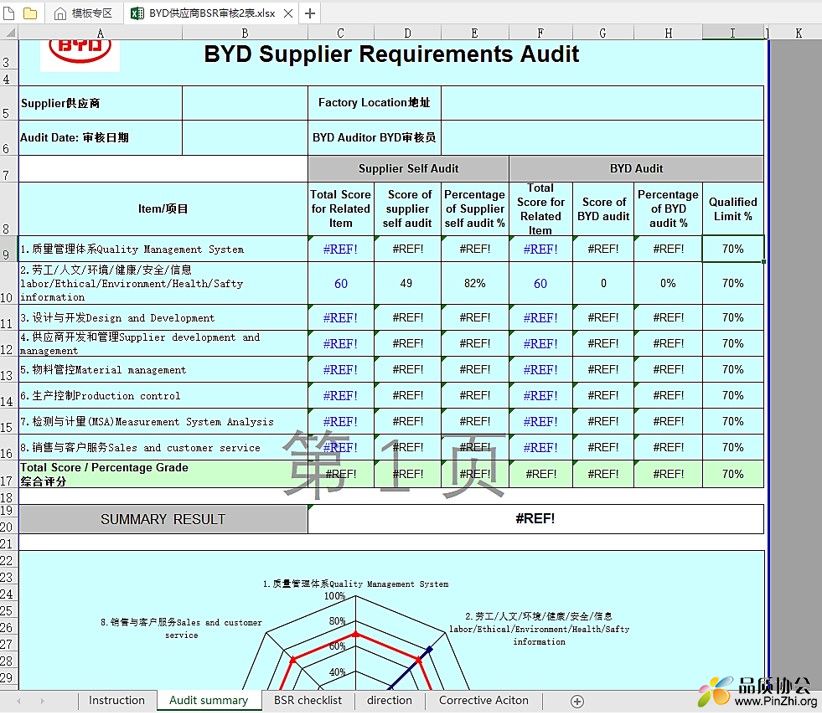Screen dimensions: 822x713
Task: Open the Audit summary sheet tab
Action: tap(209, 700)
